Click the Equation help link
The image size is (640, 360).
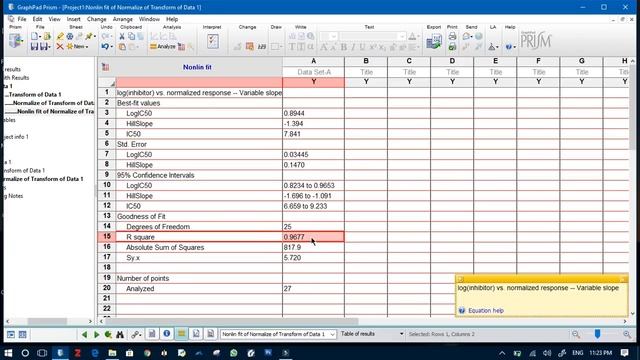(486, 311)
